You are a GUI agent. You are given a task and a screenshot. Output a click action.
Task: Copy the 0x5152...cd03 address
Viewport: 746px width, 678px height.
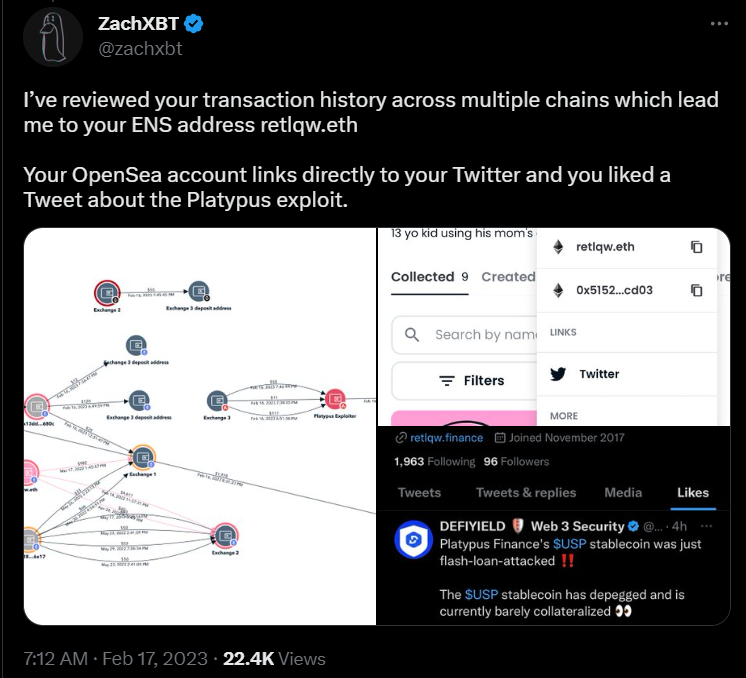click(697, 290)
